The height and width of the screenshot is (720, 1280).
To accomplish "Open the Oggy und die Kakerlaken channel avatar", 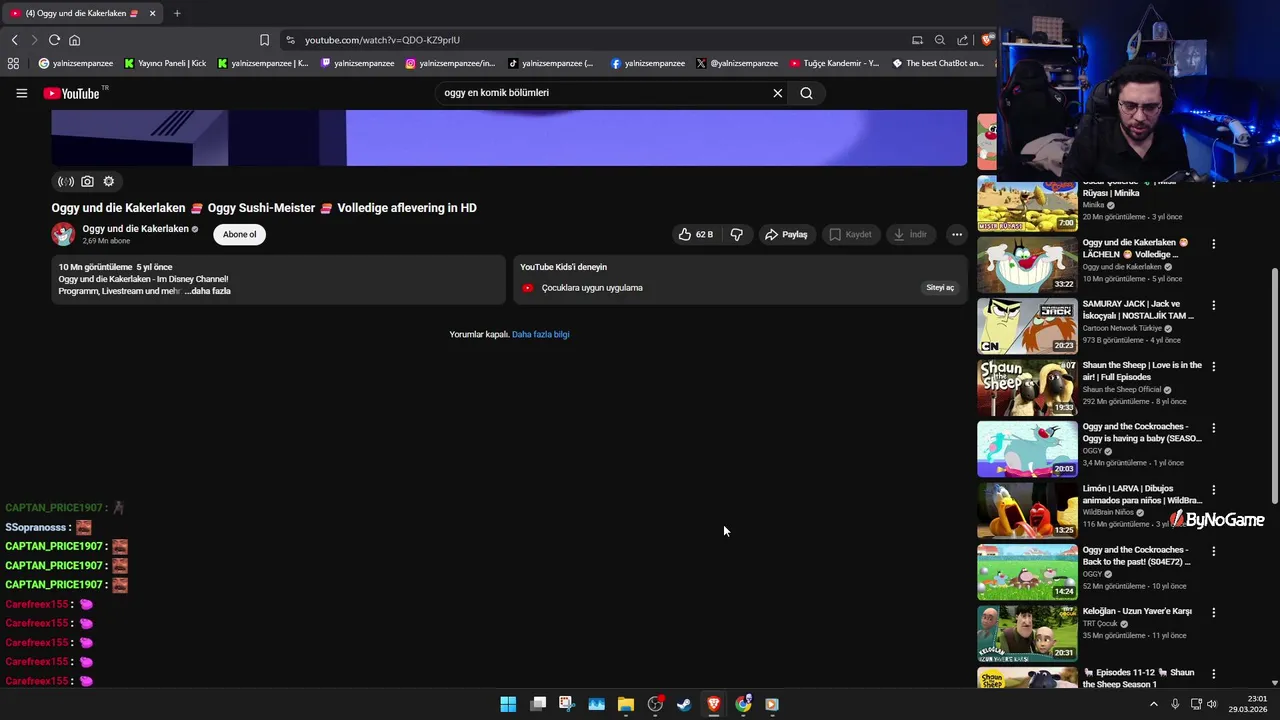I will [63, 234].
